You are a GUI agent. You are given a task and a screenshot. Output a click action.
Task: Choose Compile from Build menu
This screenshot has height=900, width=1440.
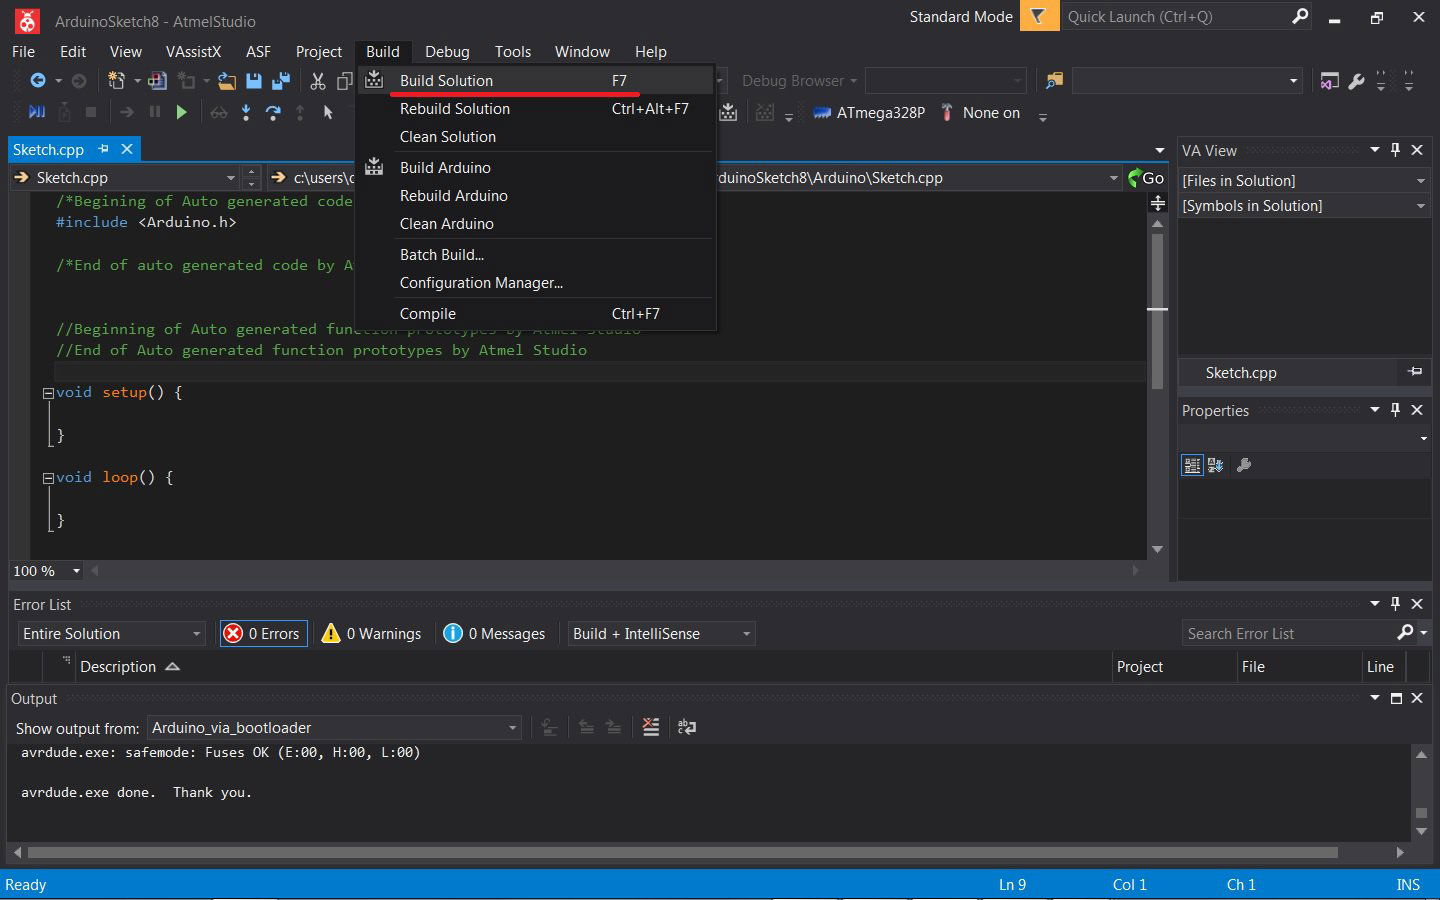tap(536, 313)
